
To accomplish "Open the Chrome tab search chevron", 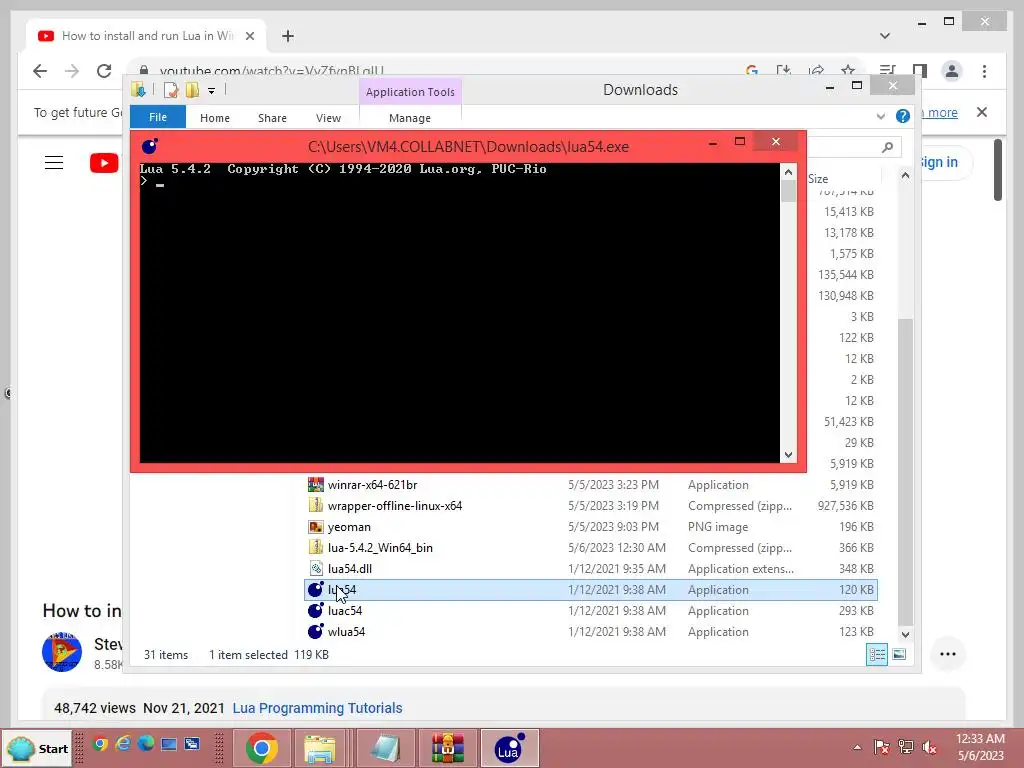I will point(884,36).
